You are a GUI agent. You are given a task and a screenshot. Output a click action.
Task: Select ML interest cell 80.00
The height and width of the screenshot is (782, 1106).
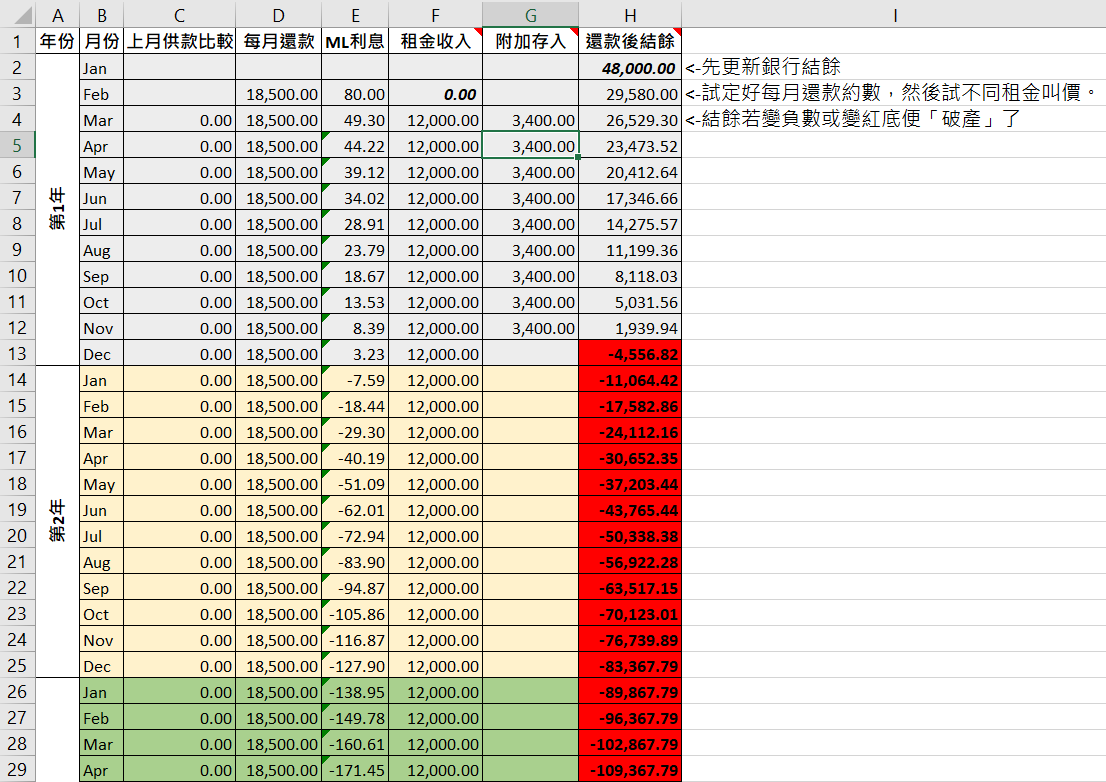pyautogui.click(x=355, y=94)
